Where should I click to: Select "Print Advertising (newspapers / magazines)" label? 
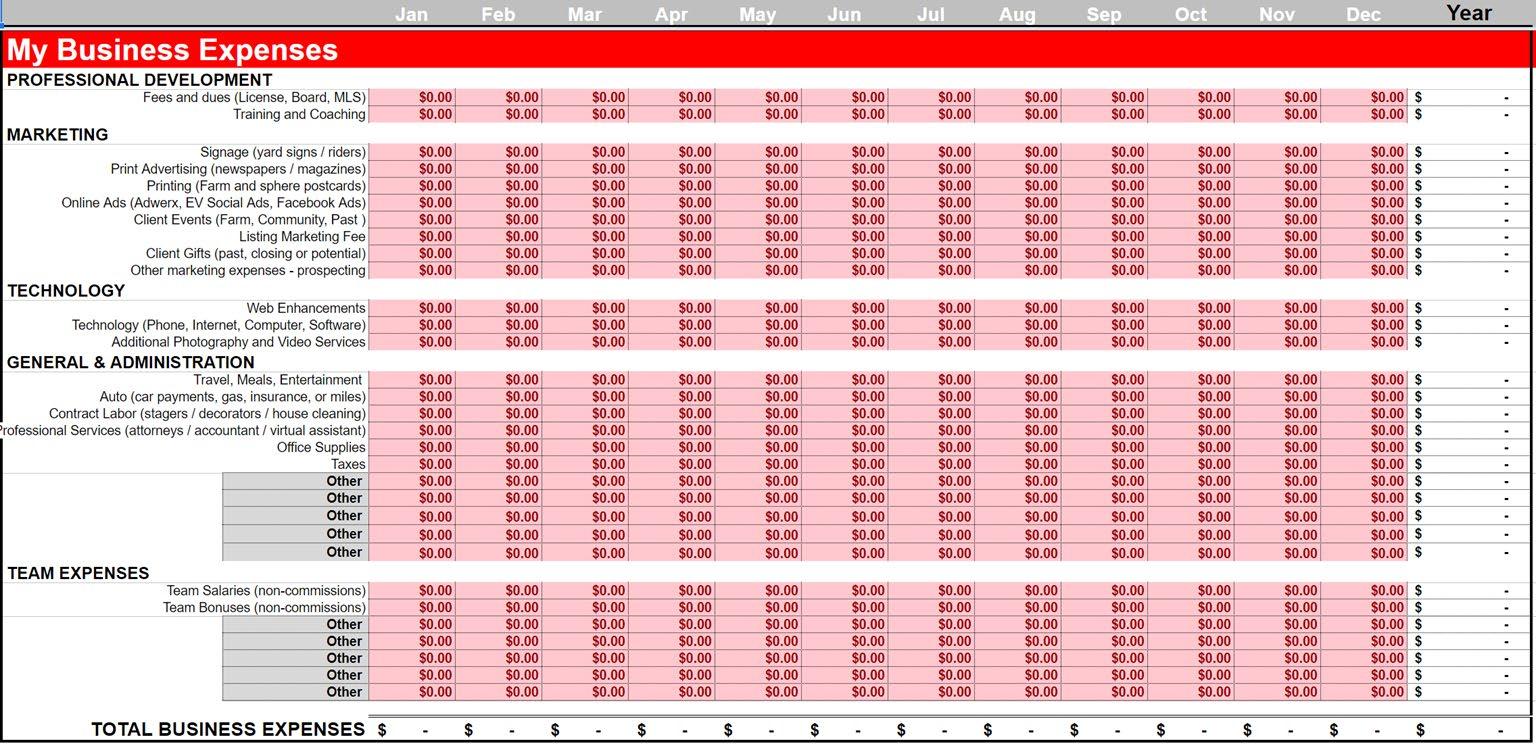(239, 170)
